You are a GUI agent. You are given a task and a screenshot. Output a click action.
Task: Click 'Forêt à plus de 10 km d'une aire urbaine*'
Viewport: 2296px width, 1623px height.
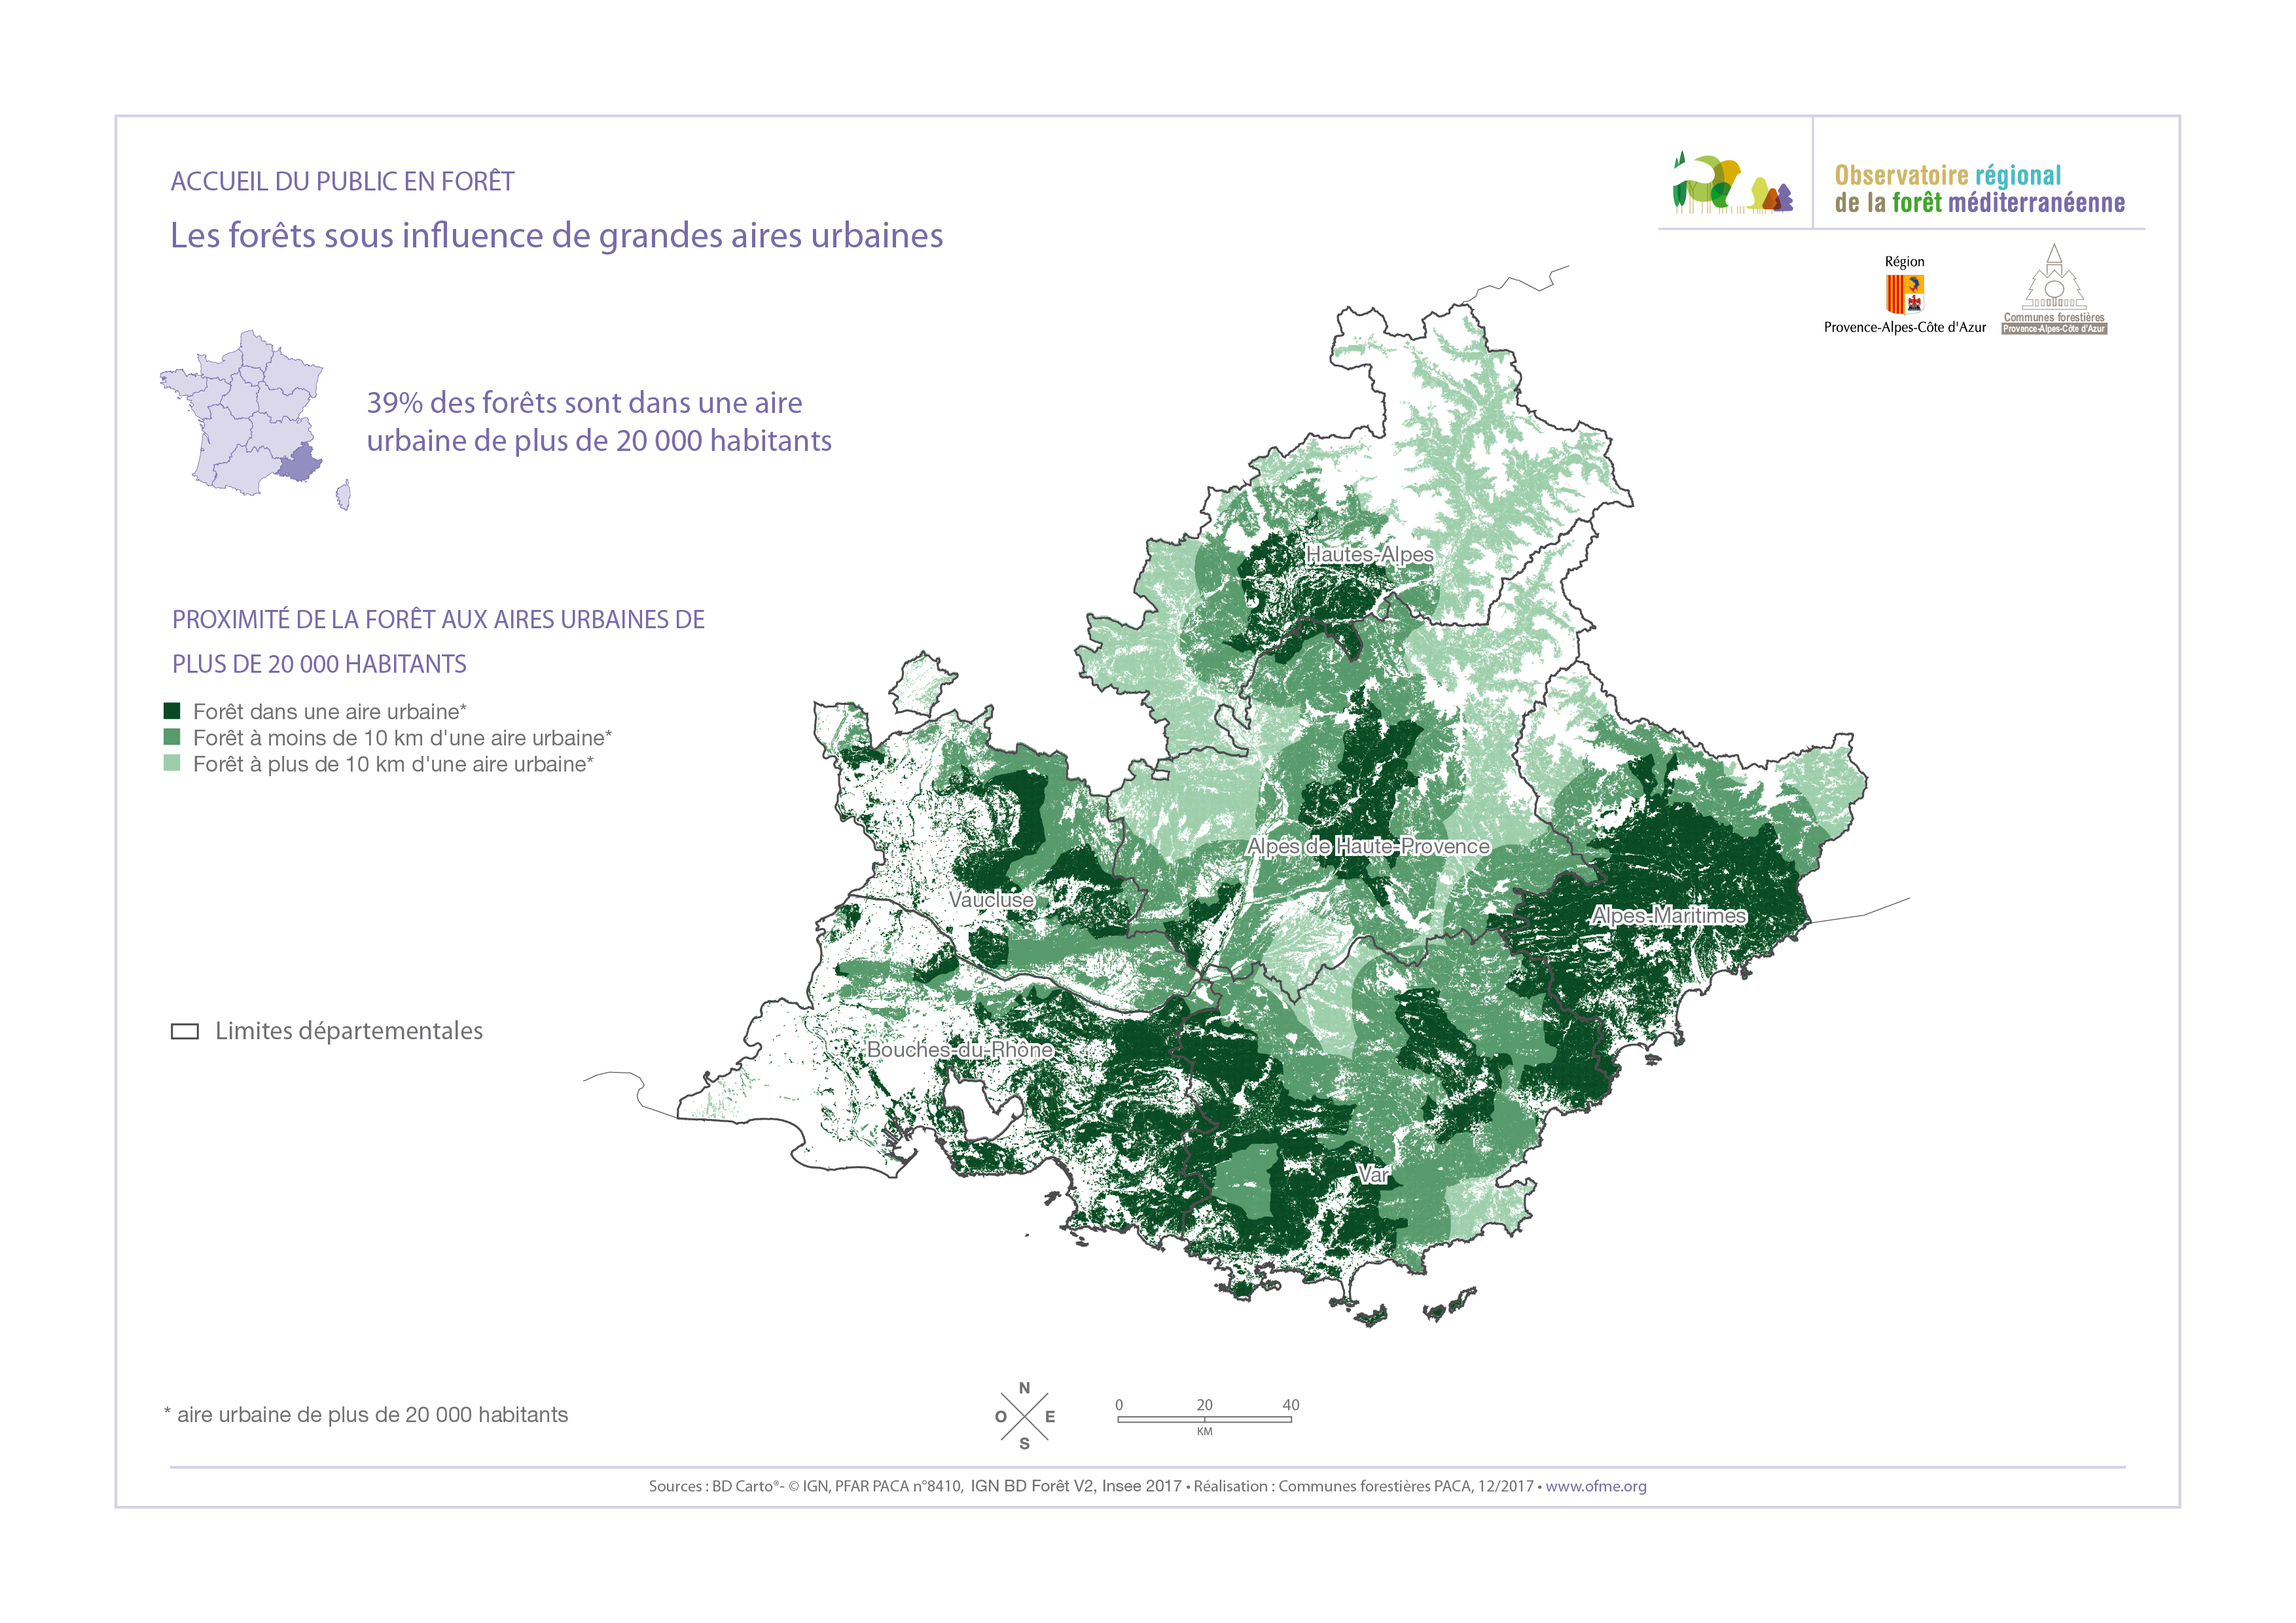(x=393, y=764)
